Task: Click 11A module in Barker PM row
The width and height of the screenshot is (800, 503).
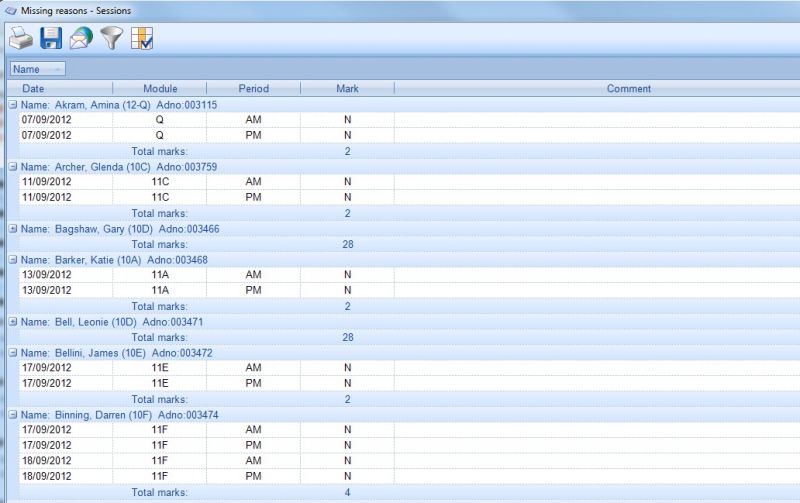Action: pos(160,290)
